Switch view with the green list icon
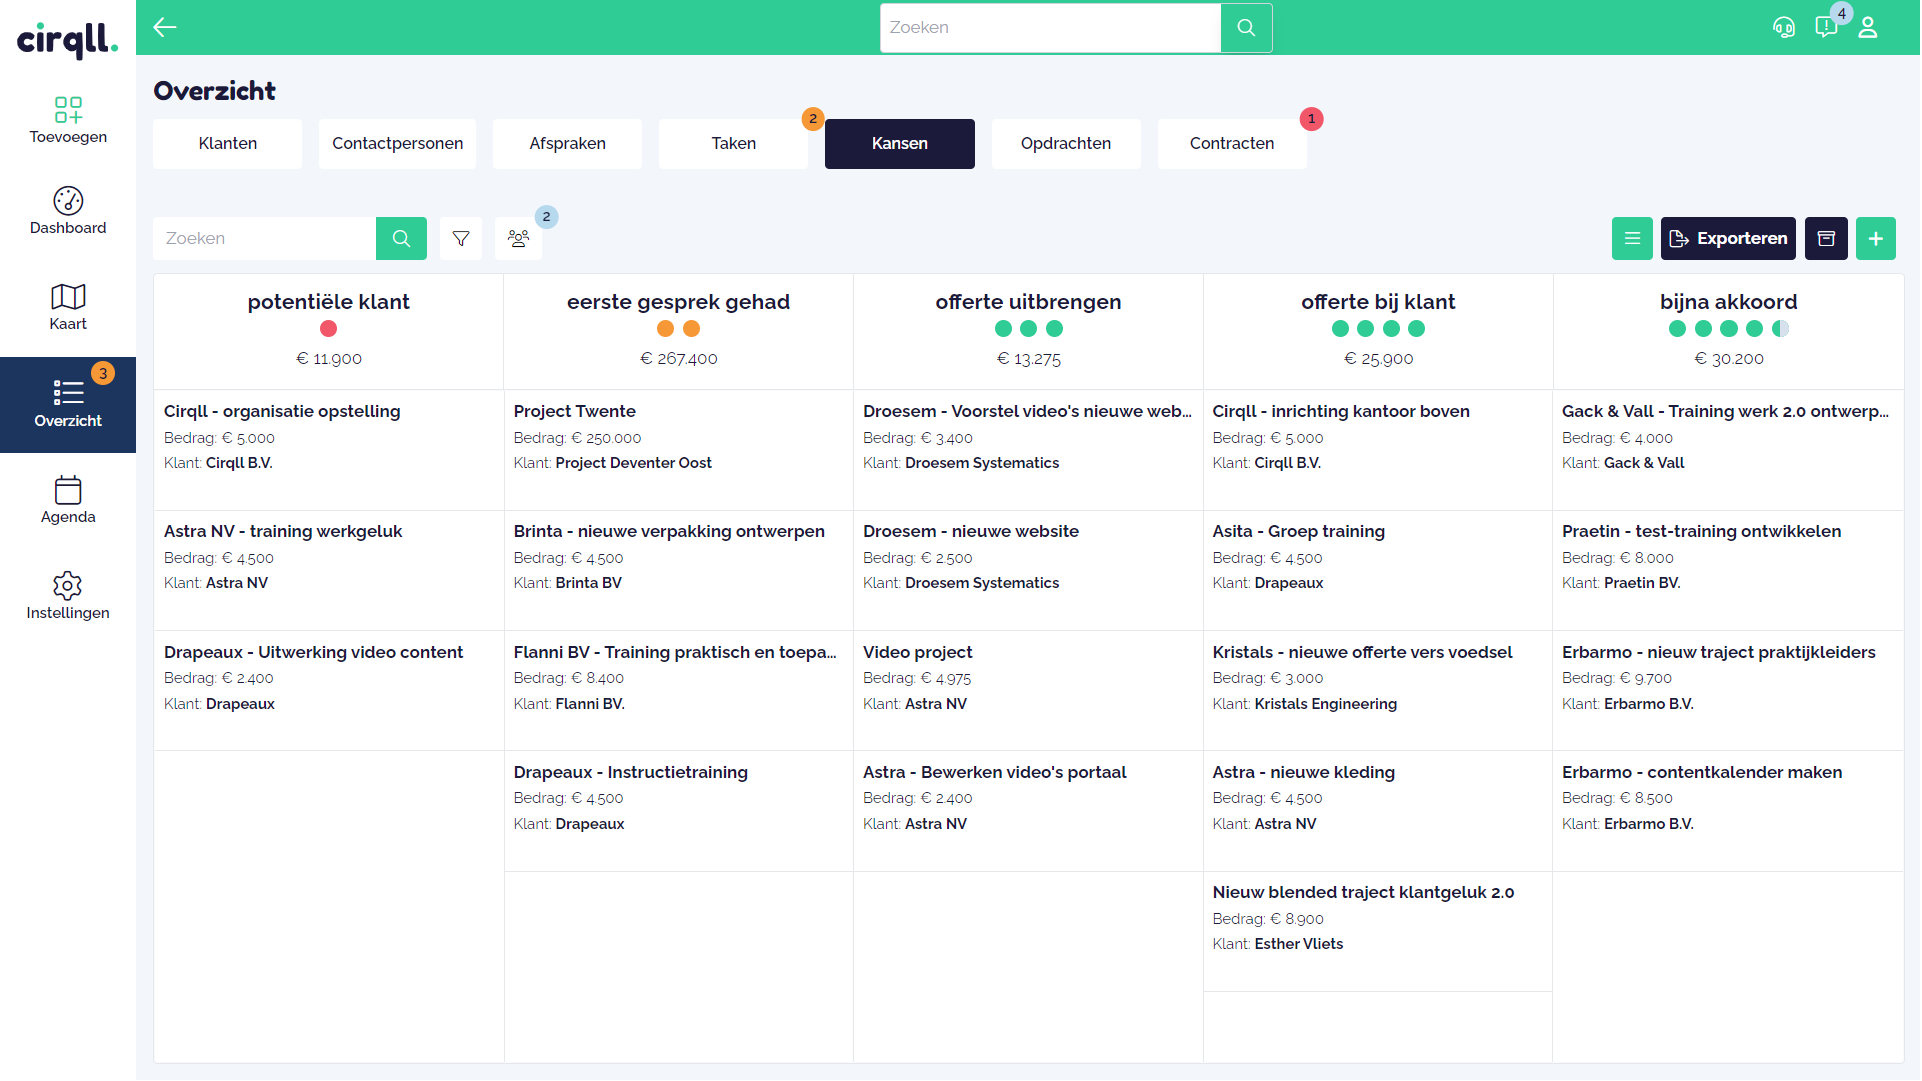Viewport: 1922px width, 1081px height. [1633, 238]
